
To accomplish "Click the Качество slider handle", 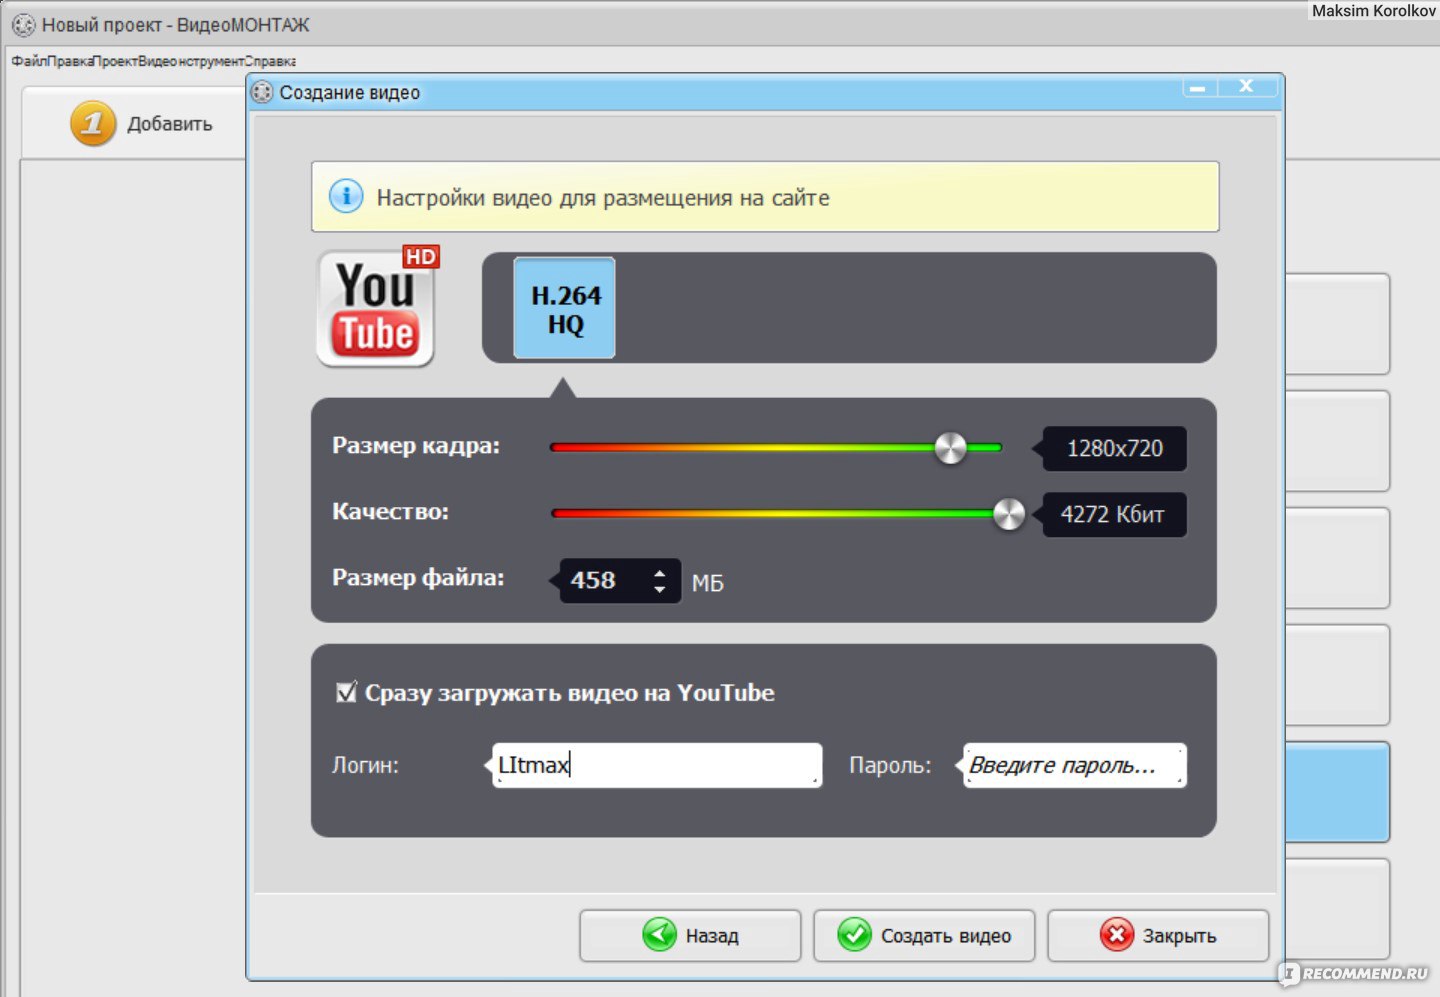I will (x=1009, y=514).
